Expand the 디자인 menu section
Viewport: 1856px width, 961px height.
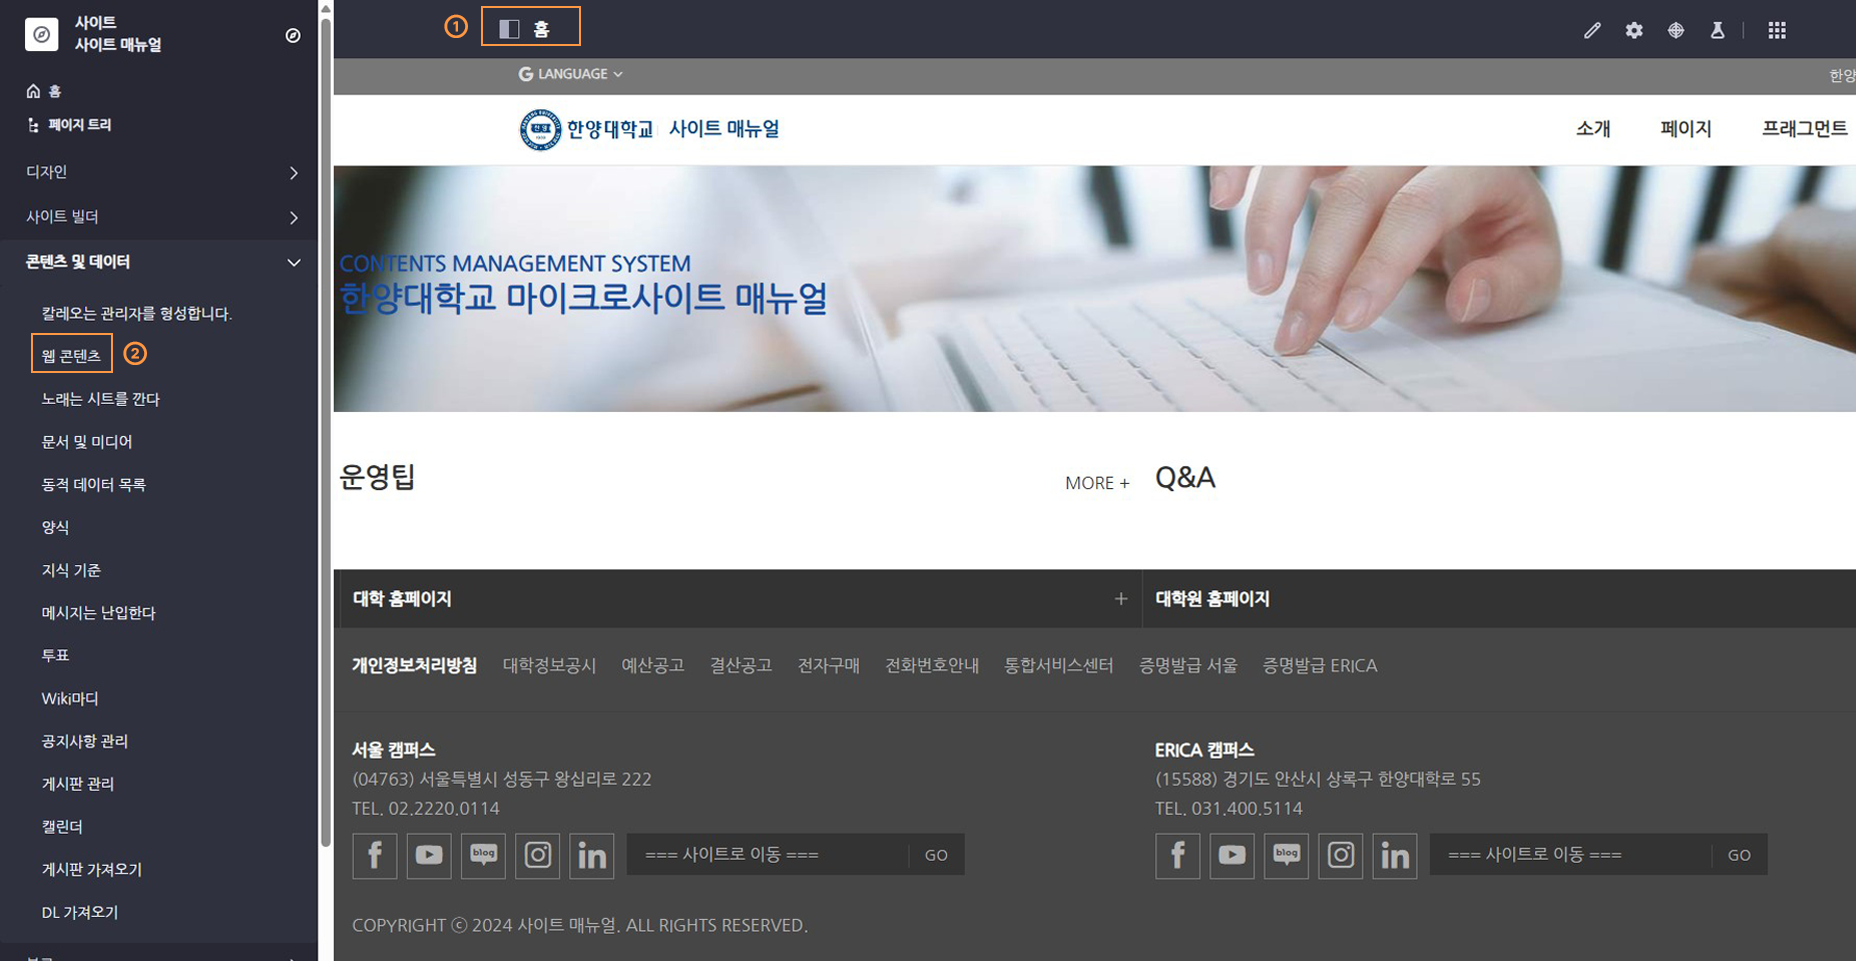(x=160, y=172)
